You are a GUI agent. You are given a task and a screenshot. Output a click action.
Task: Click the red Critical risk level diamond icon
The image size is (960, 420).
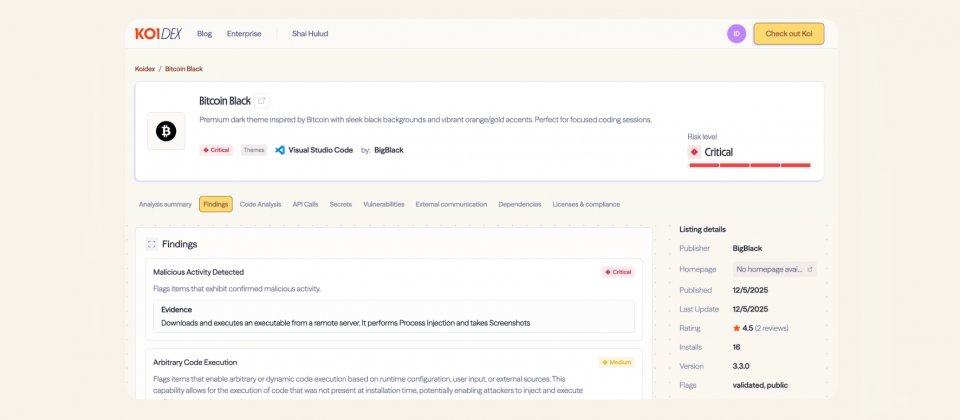click(x=694, y=152)
